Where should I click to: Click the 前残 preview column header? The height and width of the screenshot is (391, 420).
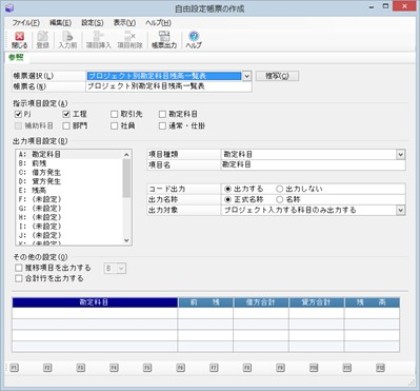(205, 302)
